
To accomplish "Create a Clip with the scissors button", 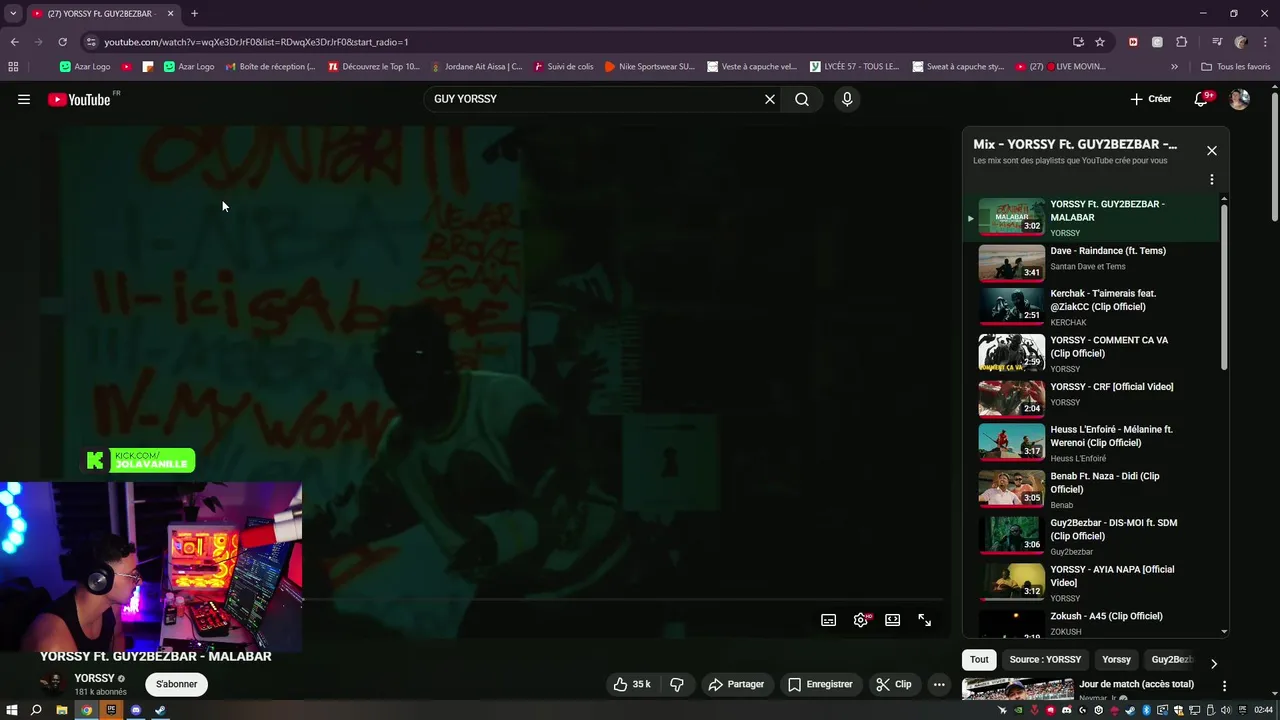I will point(894,684).
